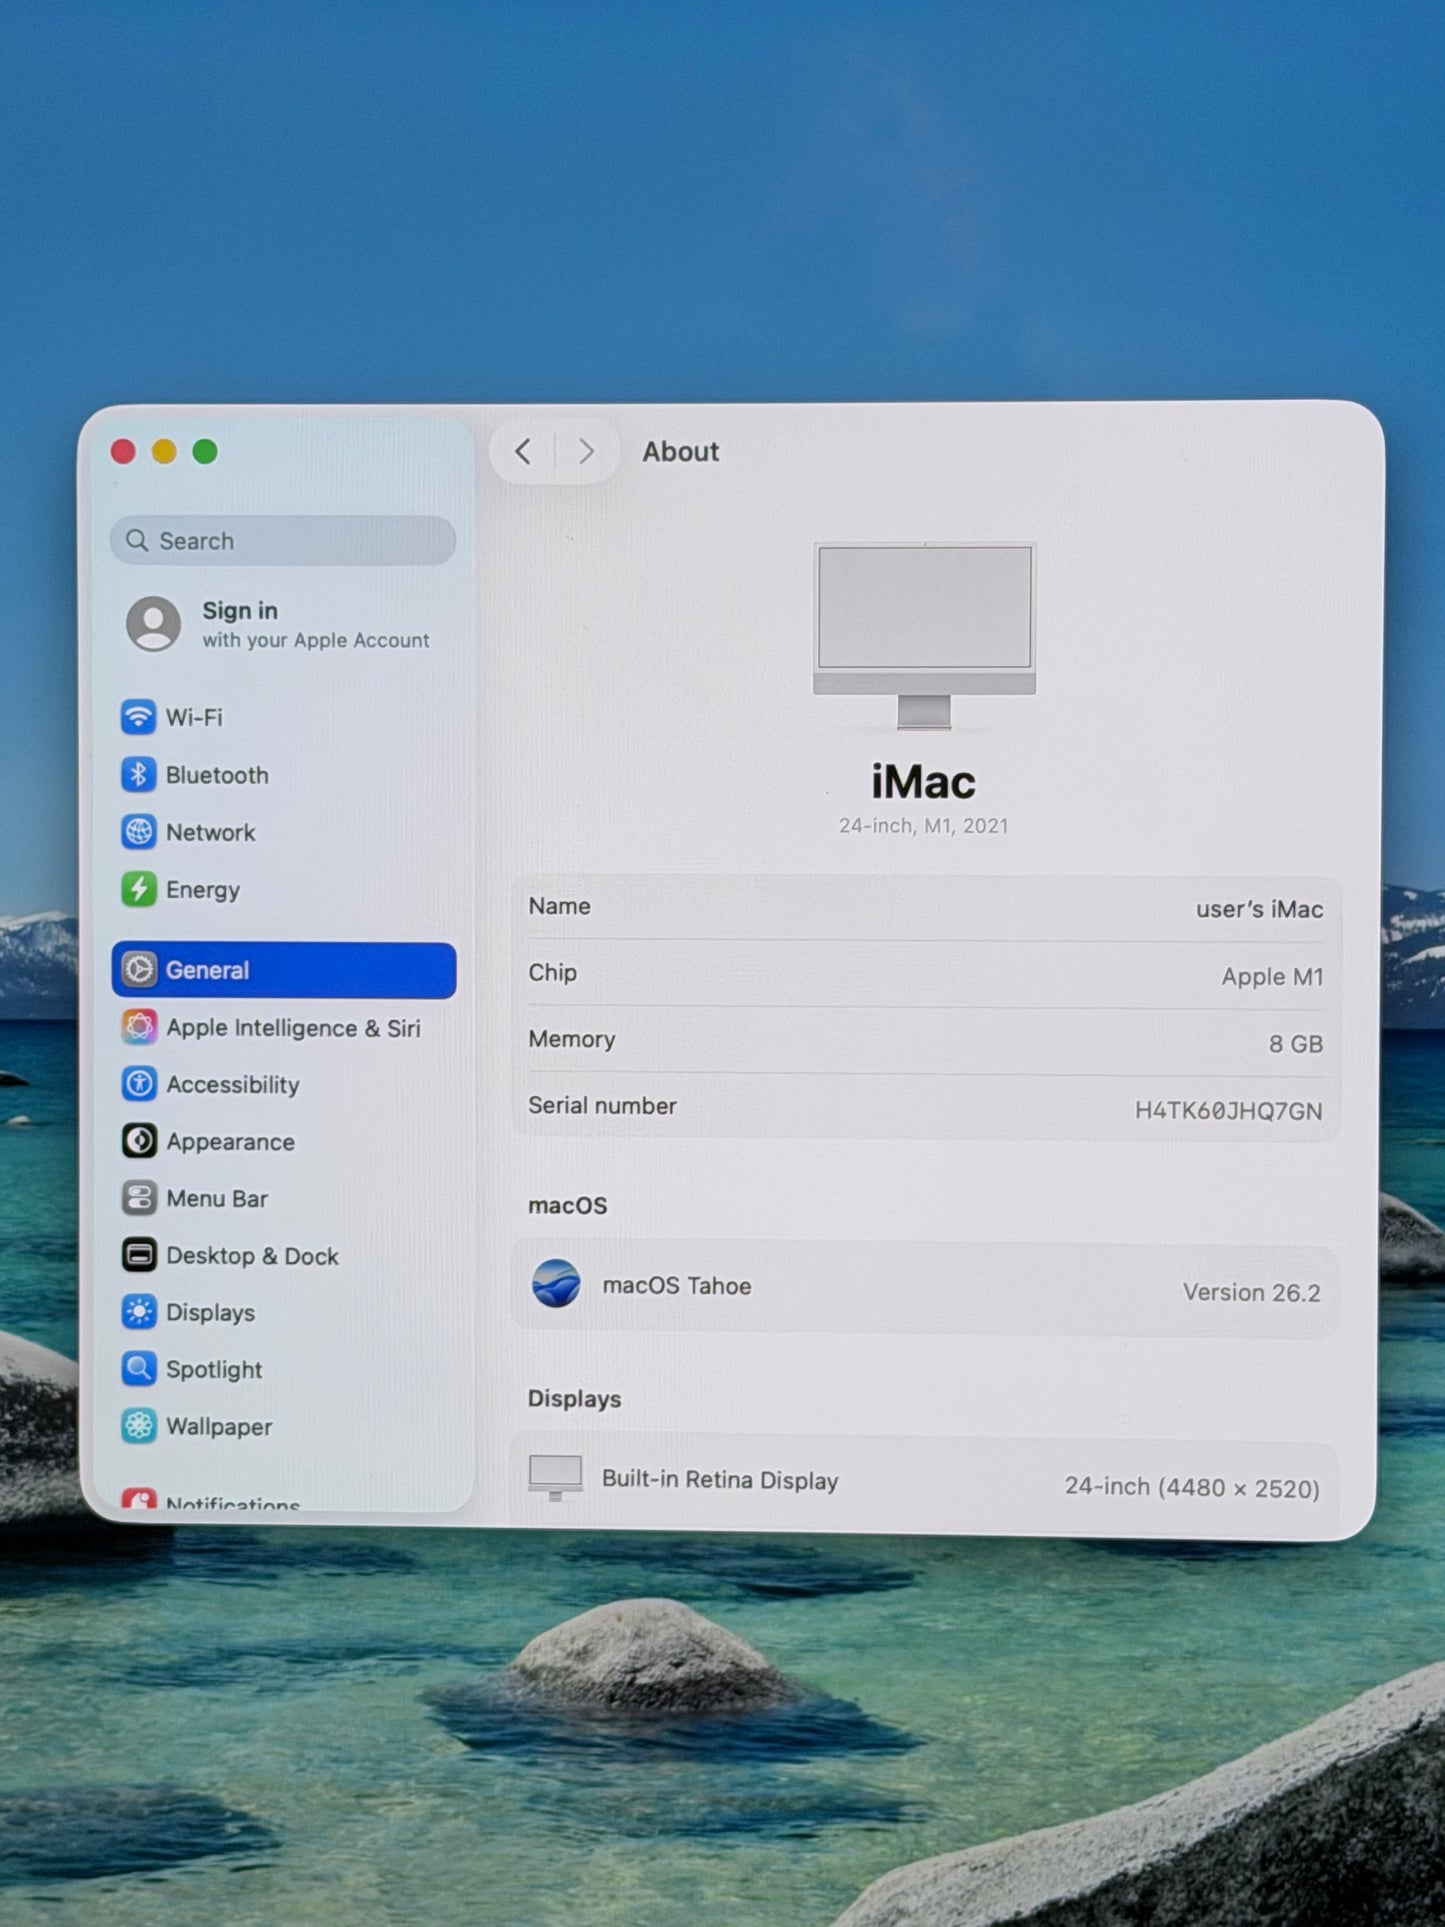Click the macOS Tahoe logo icon
Image resolution: width=1445 pixels, height=1927 pixels.
coord(556,1284)
